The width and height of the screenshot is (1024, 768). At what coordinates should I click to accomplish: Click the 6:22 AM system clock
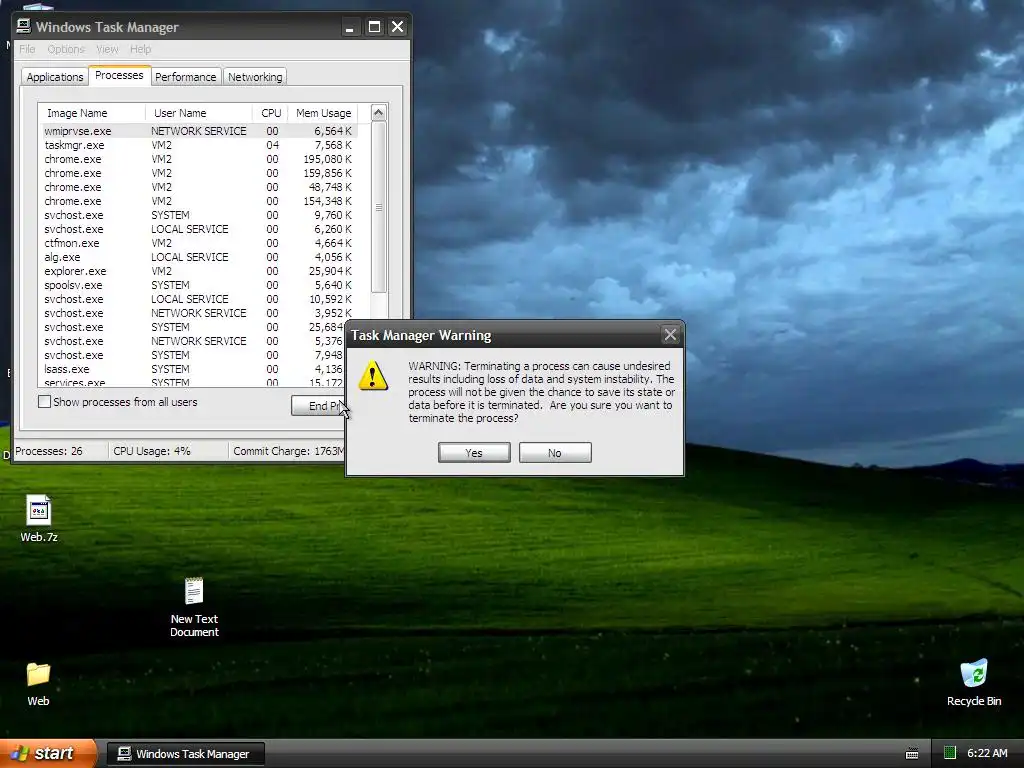[987, 753]
